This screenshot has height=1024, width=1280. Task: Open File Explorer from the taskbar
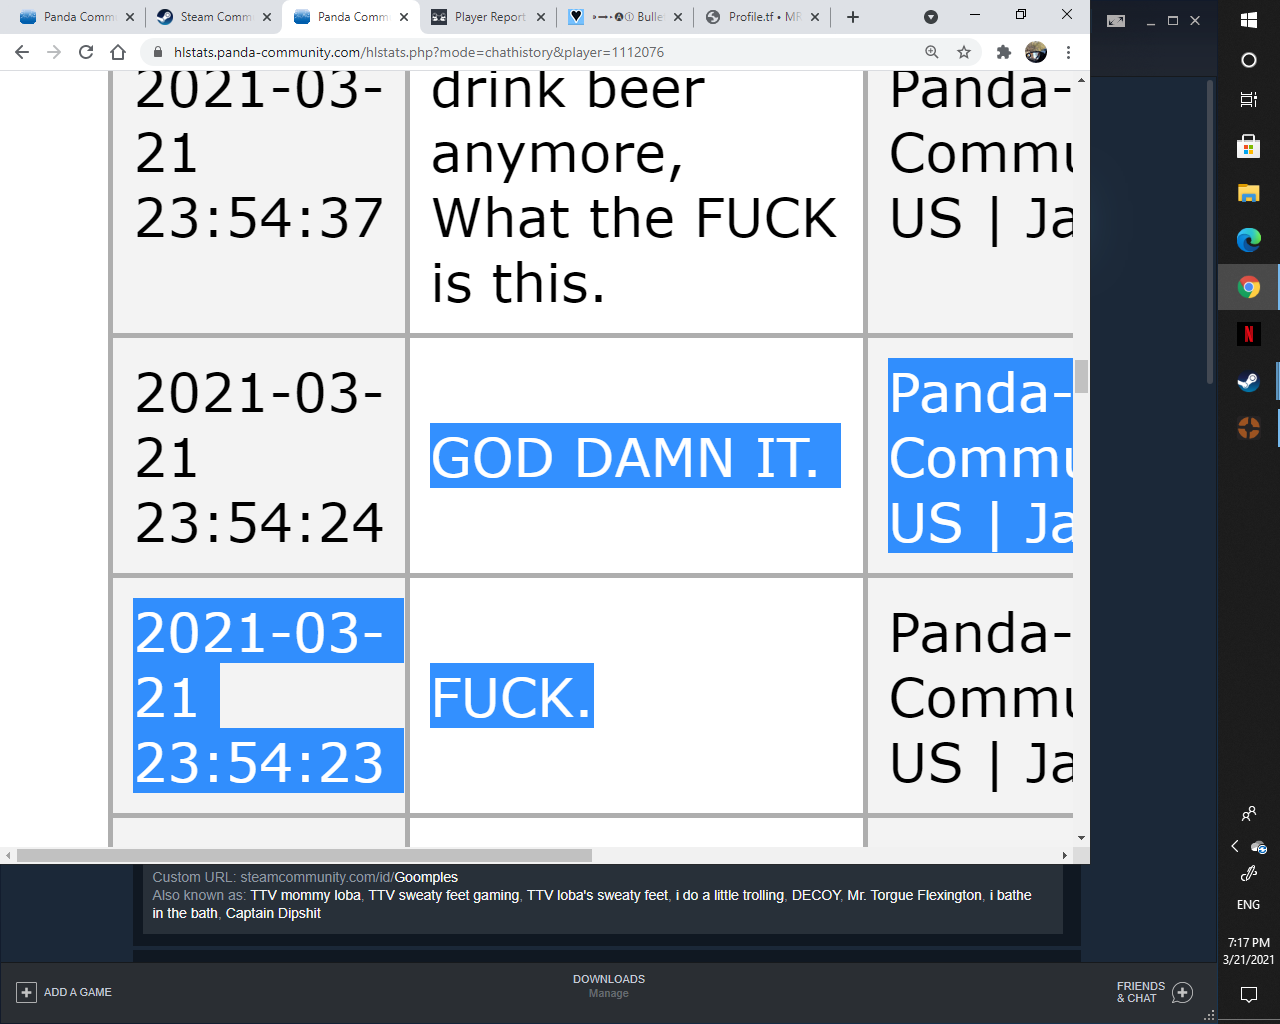[x=1248, y=193]
